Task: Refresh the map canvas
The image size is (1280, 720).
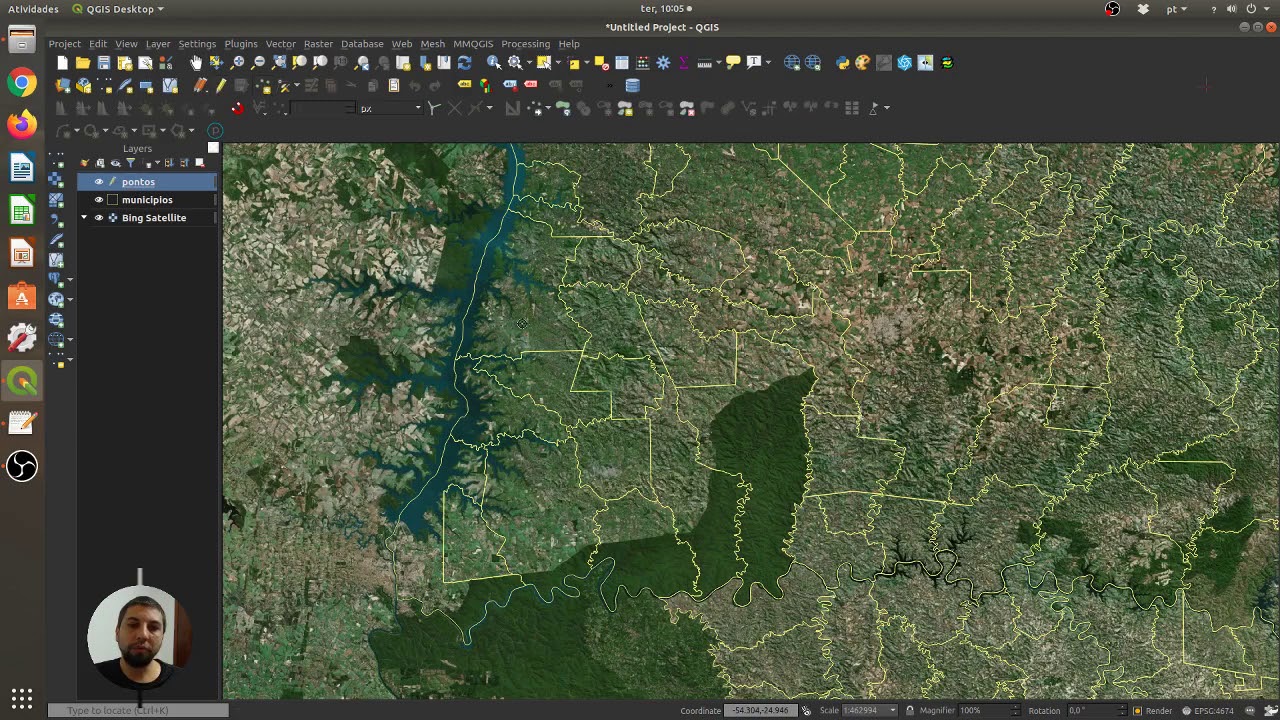Action: tap(465, 62)
